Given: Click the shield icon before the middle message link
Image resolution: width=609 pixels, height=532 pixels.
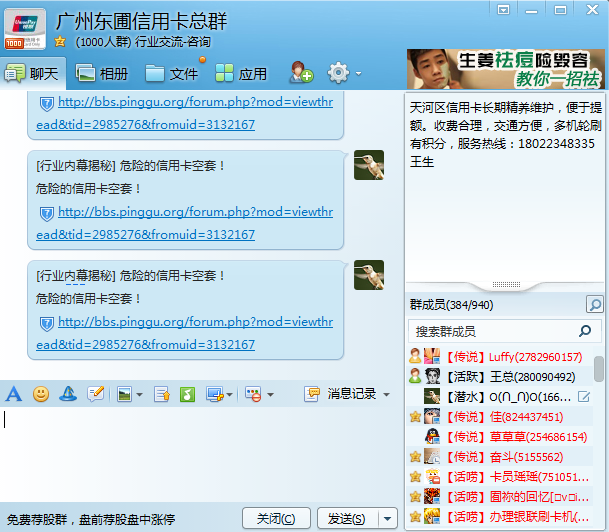Looking at the screenshot, I should (x=47, y=214).
